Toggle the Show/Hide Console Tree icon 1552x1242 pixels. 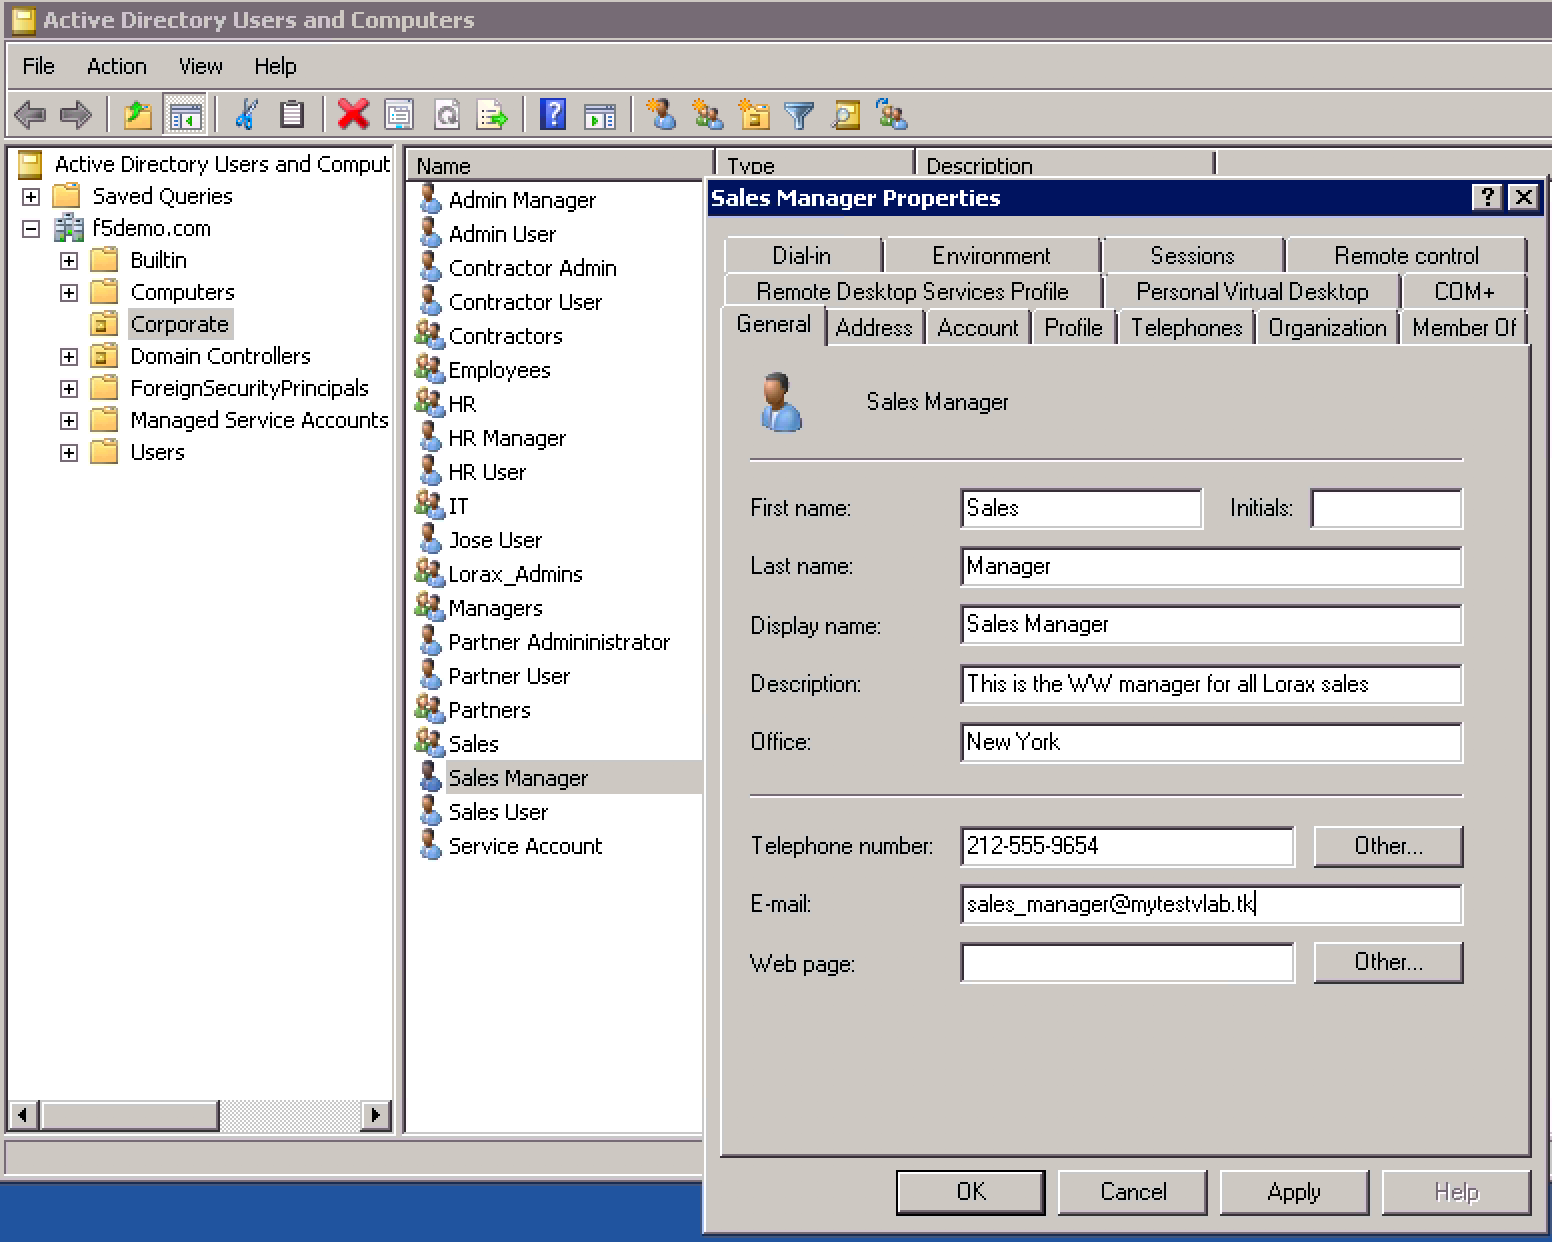tap(185, 115)
